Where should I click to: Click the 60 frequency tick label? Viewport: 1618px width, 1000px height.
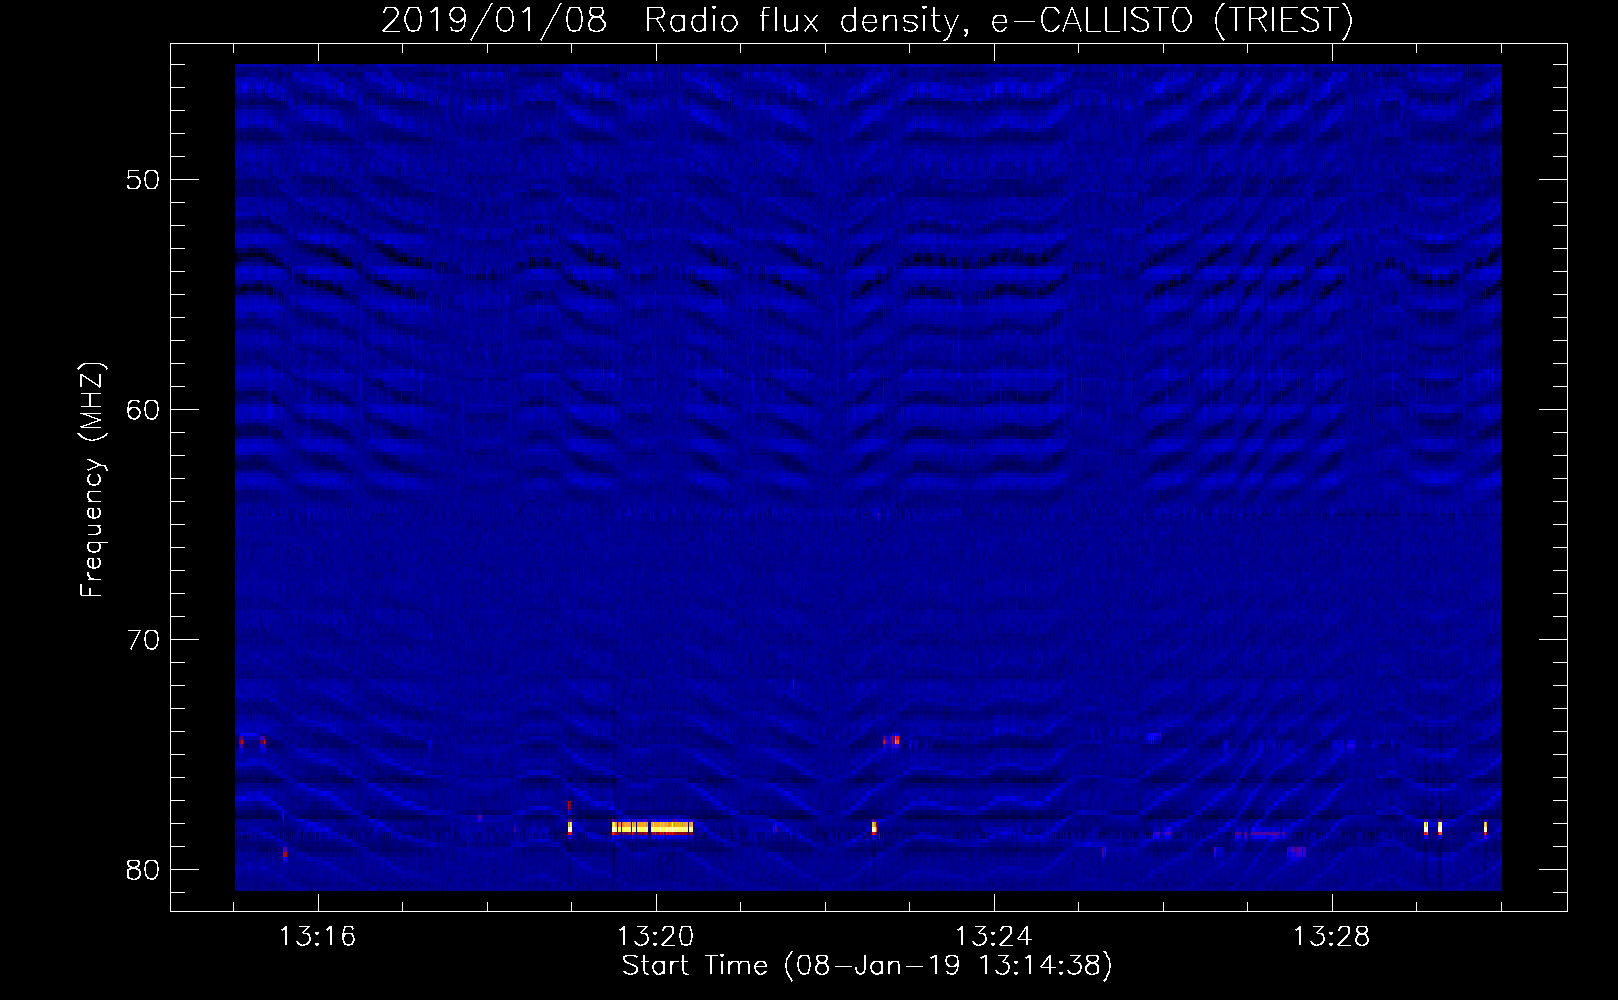[x=144, y=410]
